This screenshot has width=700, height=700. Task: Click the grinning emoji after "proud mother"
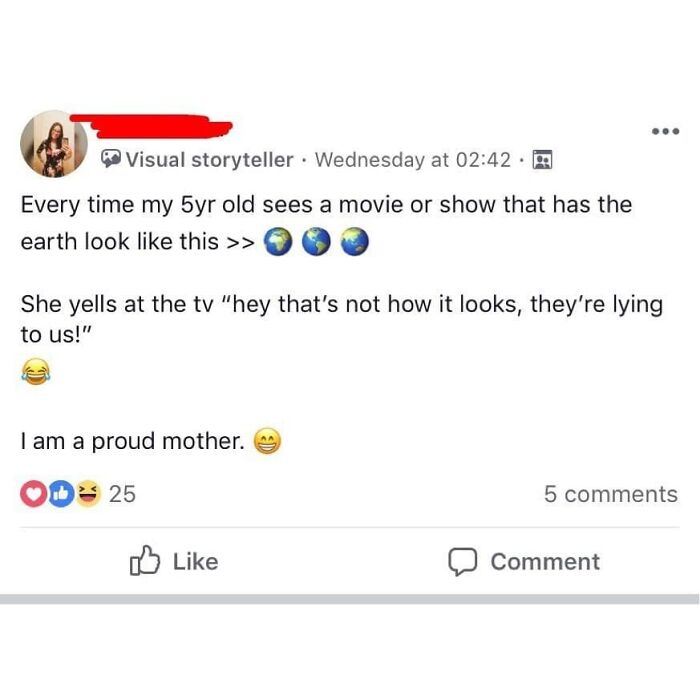267,441
